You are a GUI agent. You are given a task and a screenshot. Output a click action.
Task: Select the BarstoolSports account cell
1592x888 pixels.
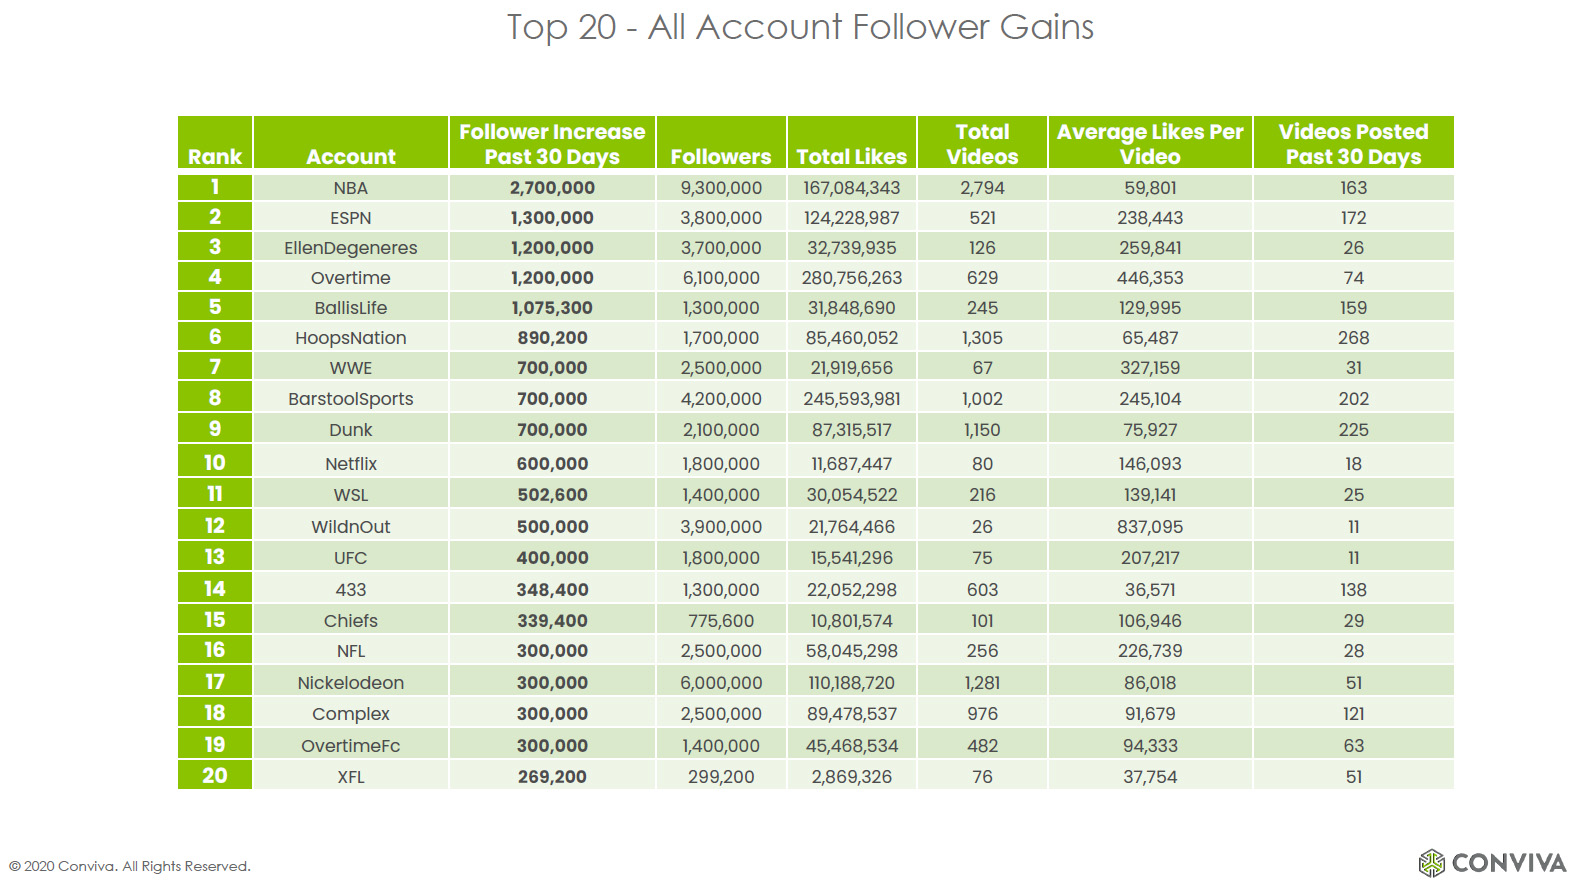[351, 399]
